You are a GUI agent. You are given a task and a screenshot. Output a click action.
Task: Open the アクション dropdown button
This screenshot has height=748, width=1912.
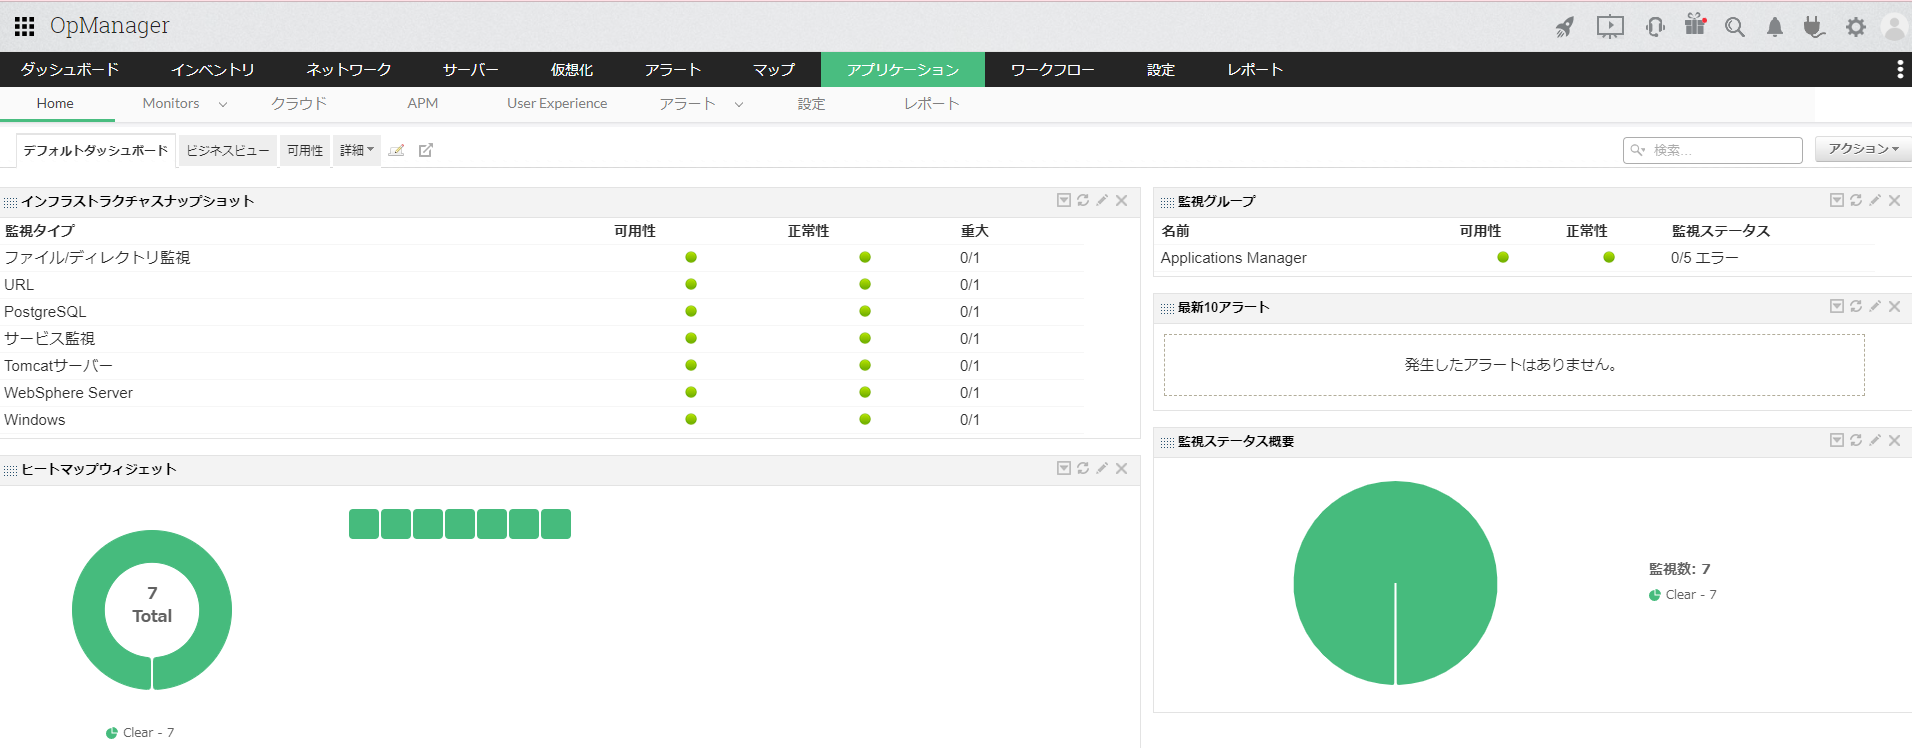tap(1863, 149)
